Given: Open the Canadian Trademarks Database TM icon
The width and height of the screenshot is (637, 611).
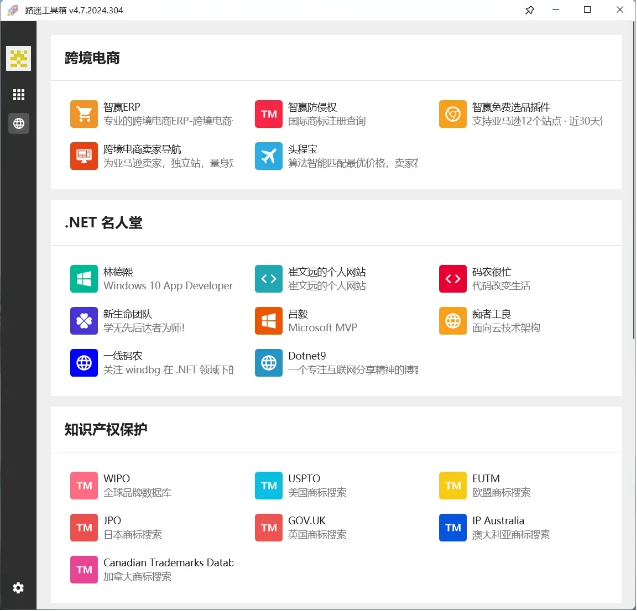Looking at the screenshot, I should (84, 570).
